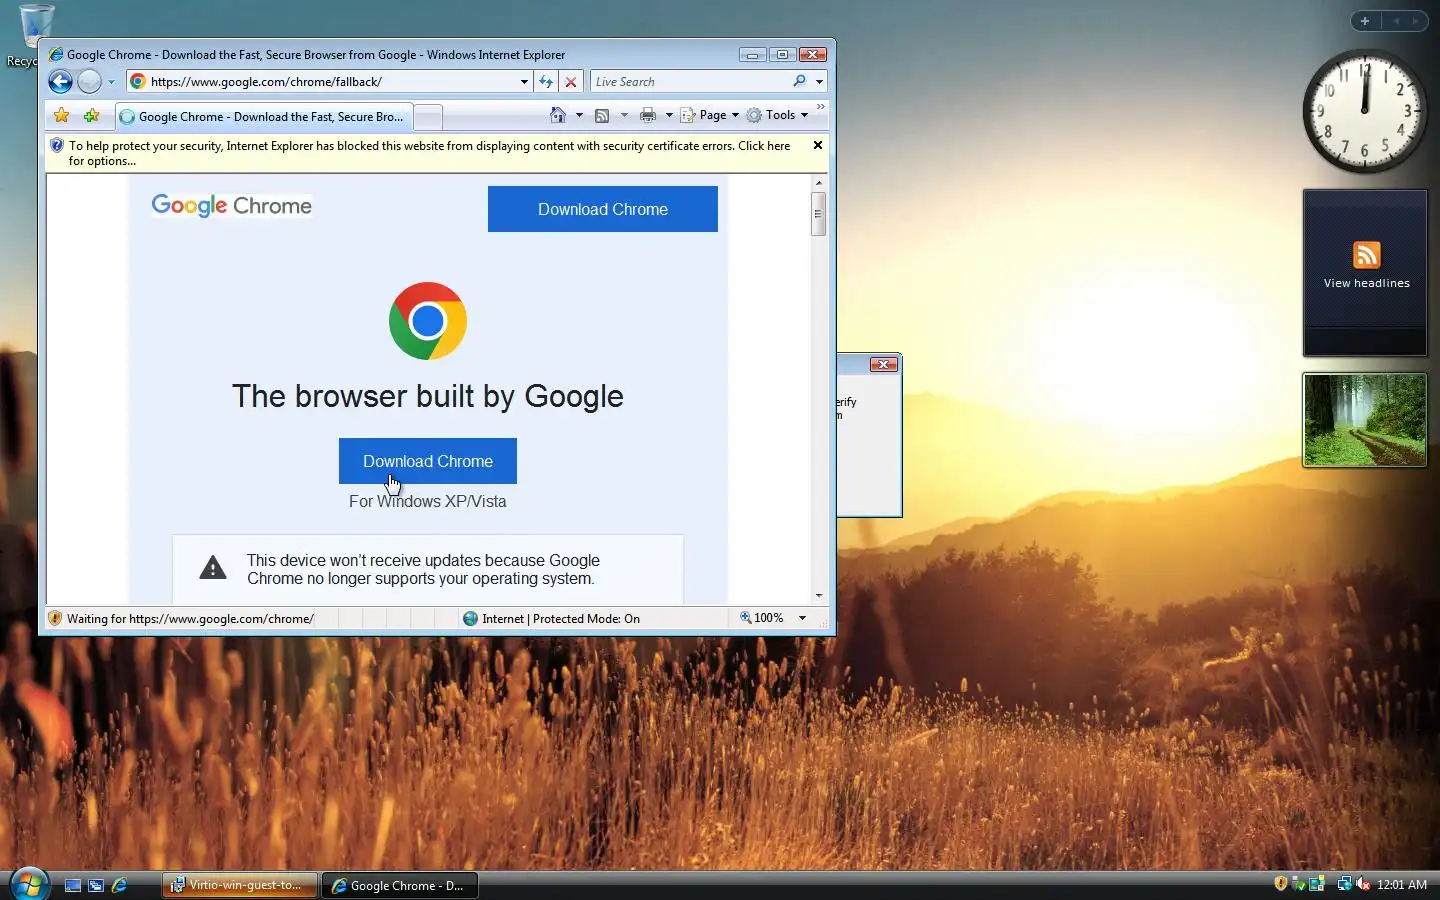
Task: Click the status bar security shield icon
Action: pos(56,619)
